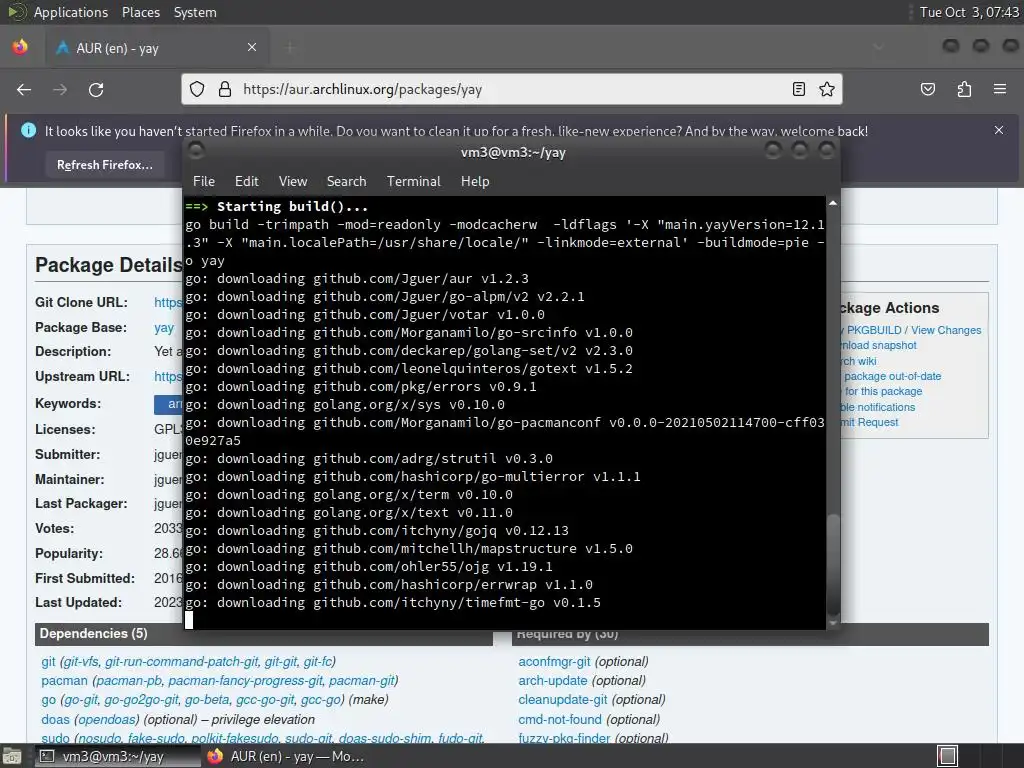Open the Applications menu in top panel
This screenshot has width=1024, height=768.
[x=71, y=12]
